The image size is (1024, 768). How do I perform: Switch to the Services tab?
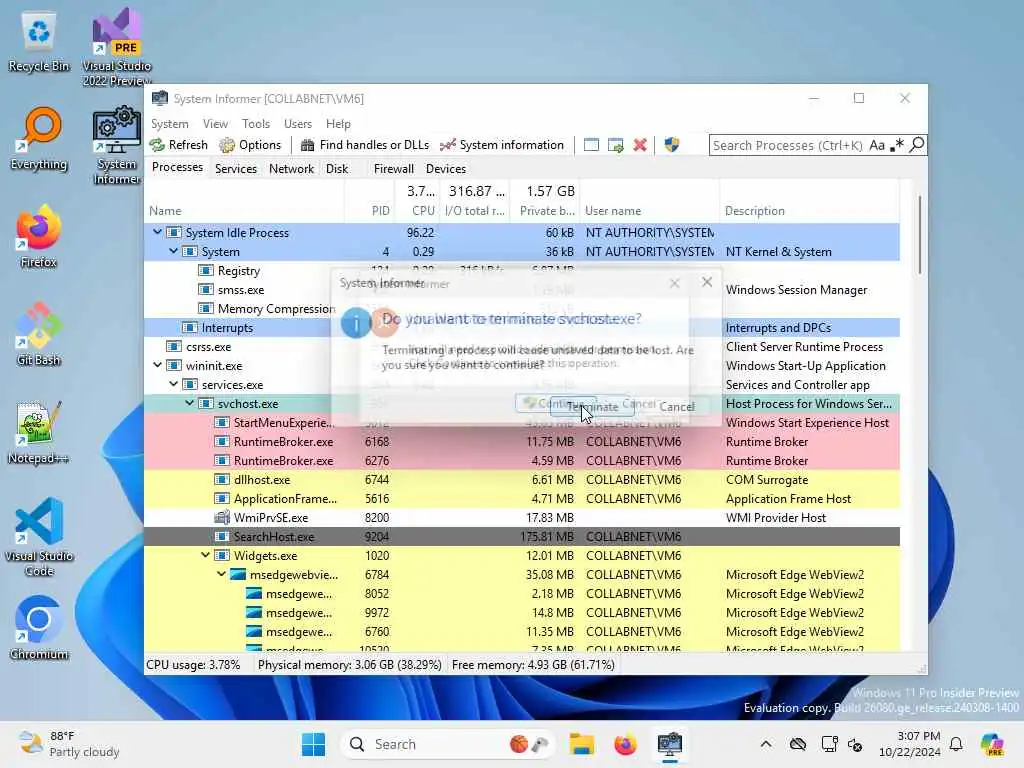236,168
